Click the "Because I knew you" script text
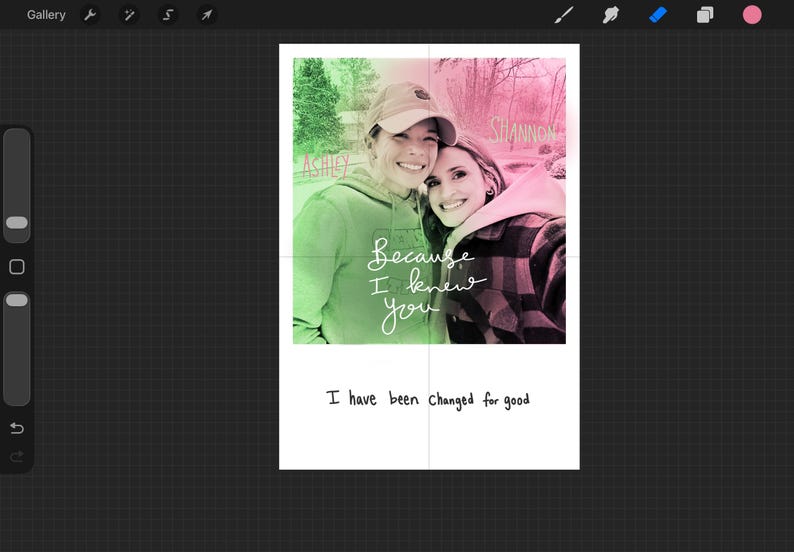This screenshot has height=552, width=794. pos(425,285)
